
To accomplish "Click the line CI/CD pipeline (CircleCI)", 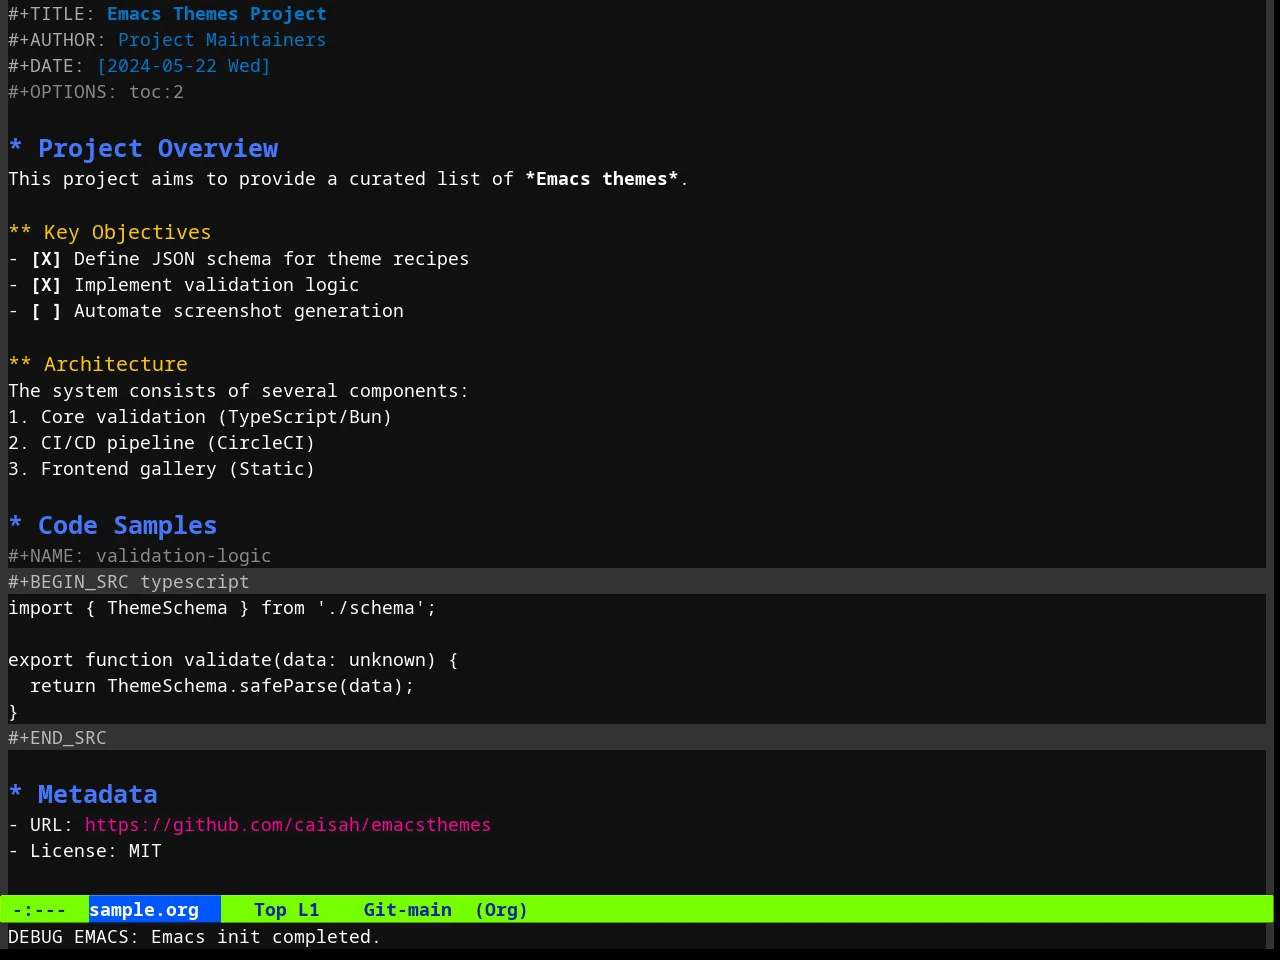I will [161, 443].
